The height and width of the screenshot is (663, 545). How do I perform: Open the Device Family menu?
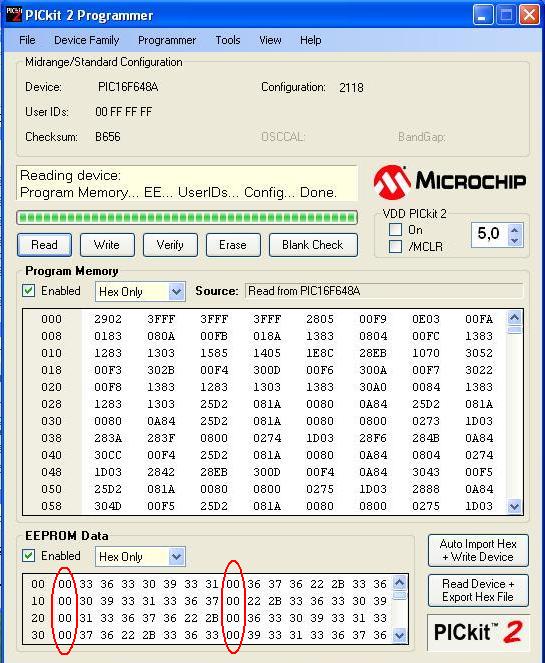[x=87, y=40]
